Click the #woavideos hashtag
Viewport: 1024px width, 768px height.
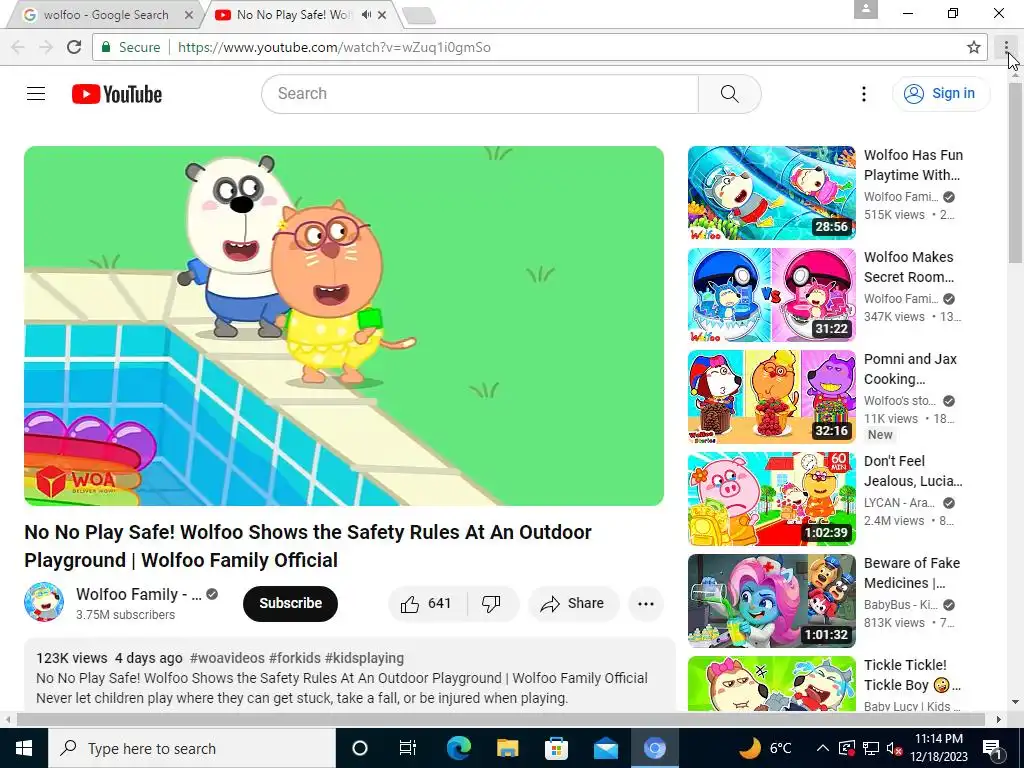click(x=227, y=658)
